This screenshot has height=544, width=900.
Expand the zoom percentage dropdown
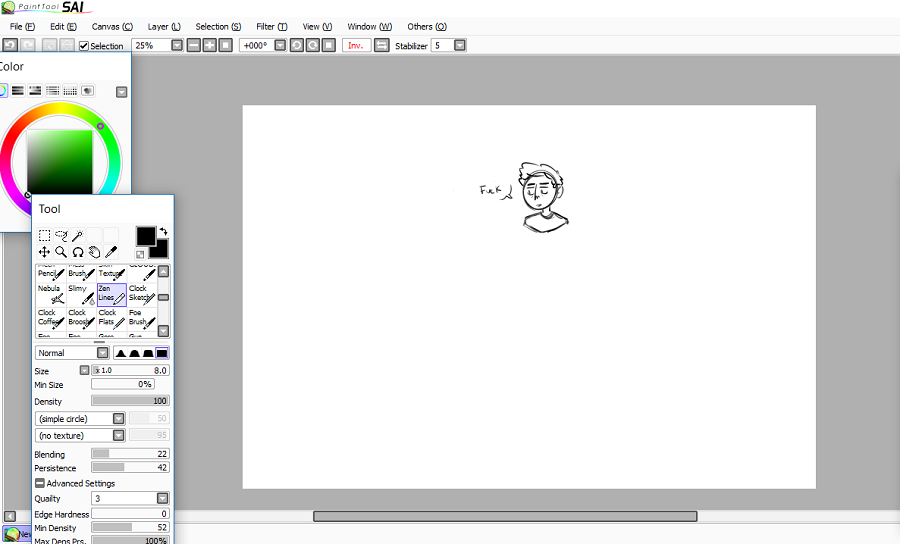tap(177, 45)
